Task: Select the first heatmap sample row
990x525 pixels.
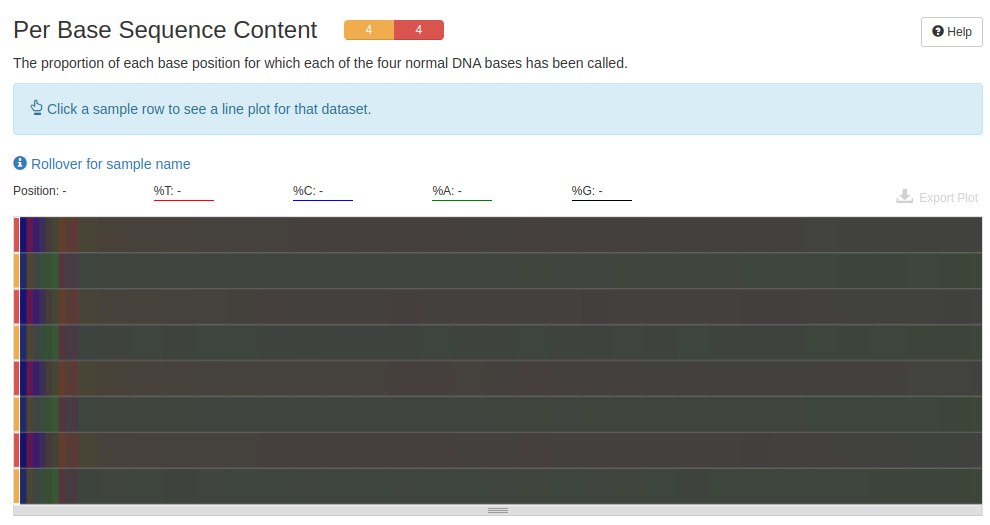Action: (x=498, y=235)
